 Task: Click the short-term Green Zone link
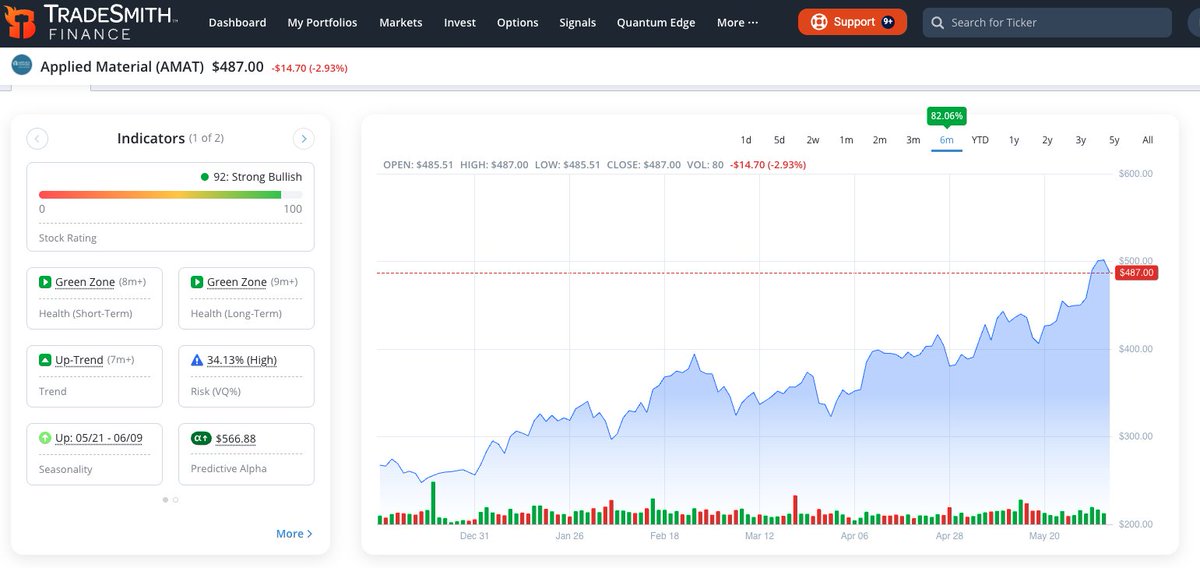(x=85, y=282)
